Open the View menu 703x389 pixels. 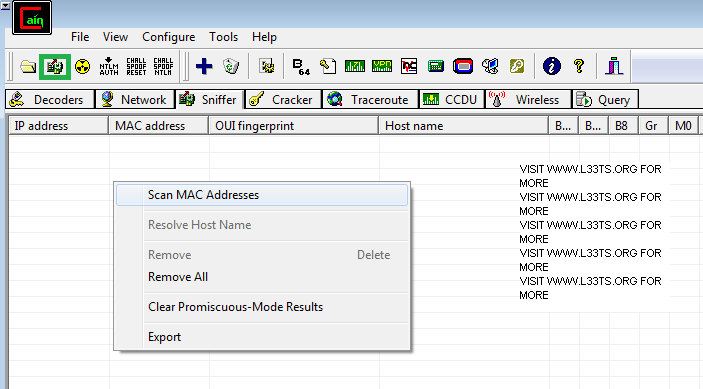click(115, 37)
